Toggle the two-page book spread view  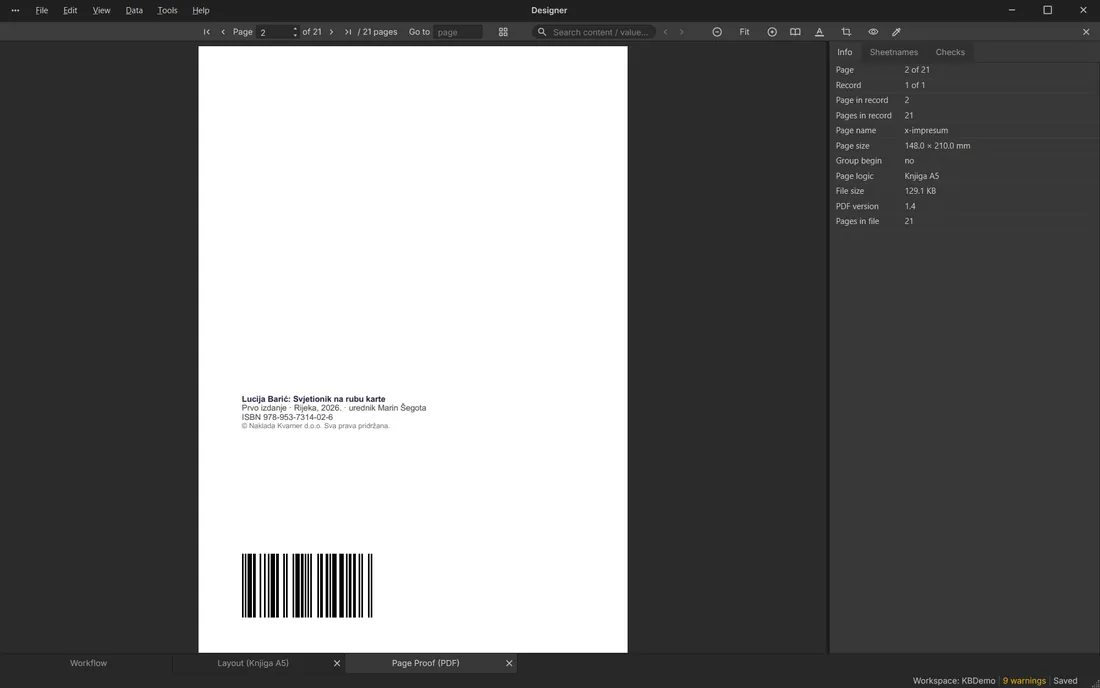pyautogui.click(x=795, y=32)
